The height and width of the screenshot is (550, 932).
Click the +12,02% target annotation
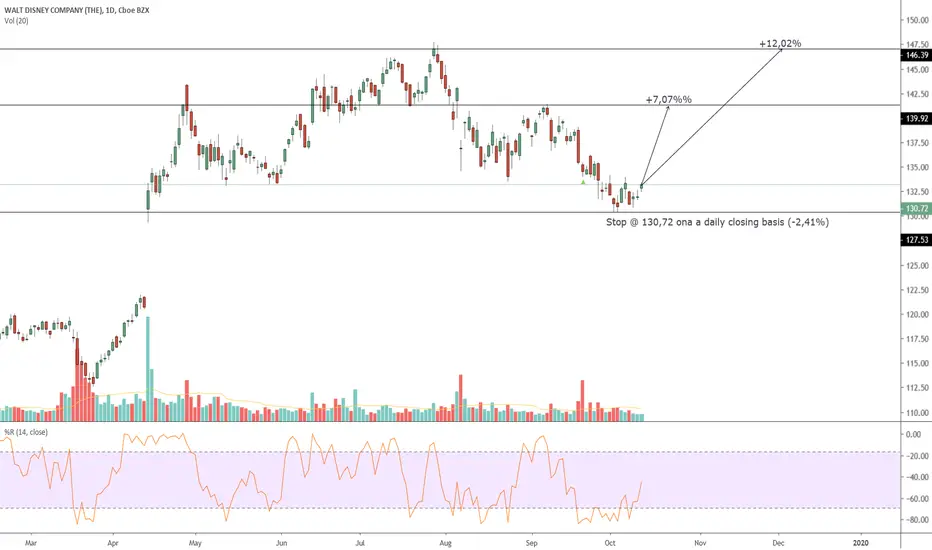click(780, 43)
